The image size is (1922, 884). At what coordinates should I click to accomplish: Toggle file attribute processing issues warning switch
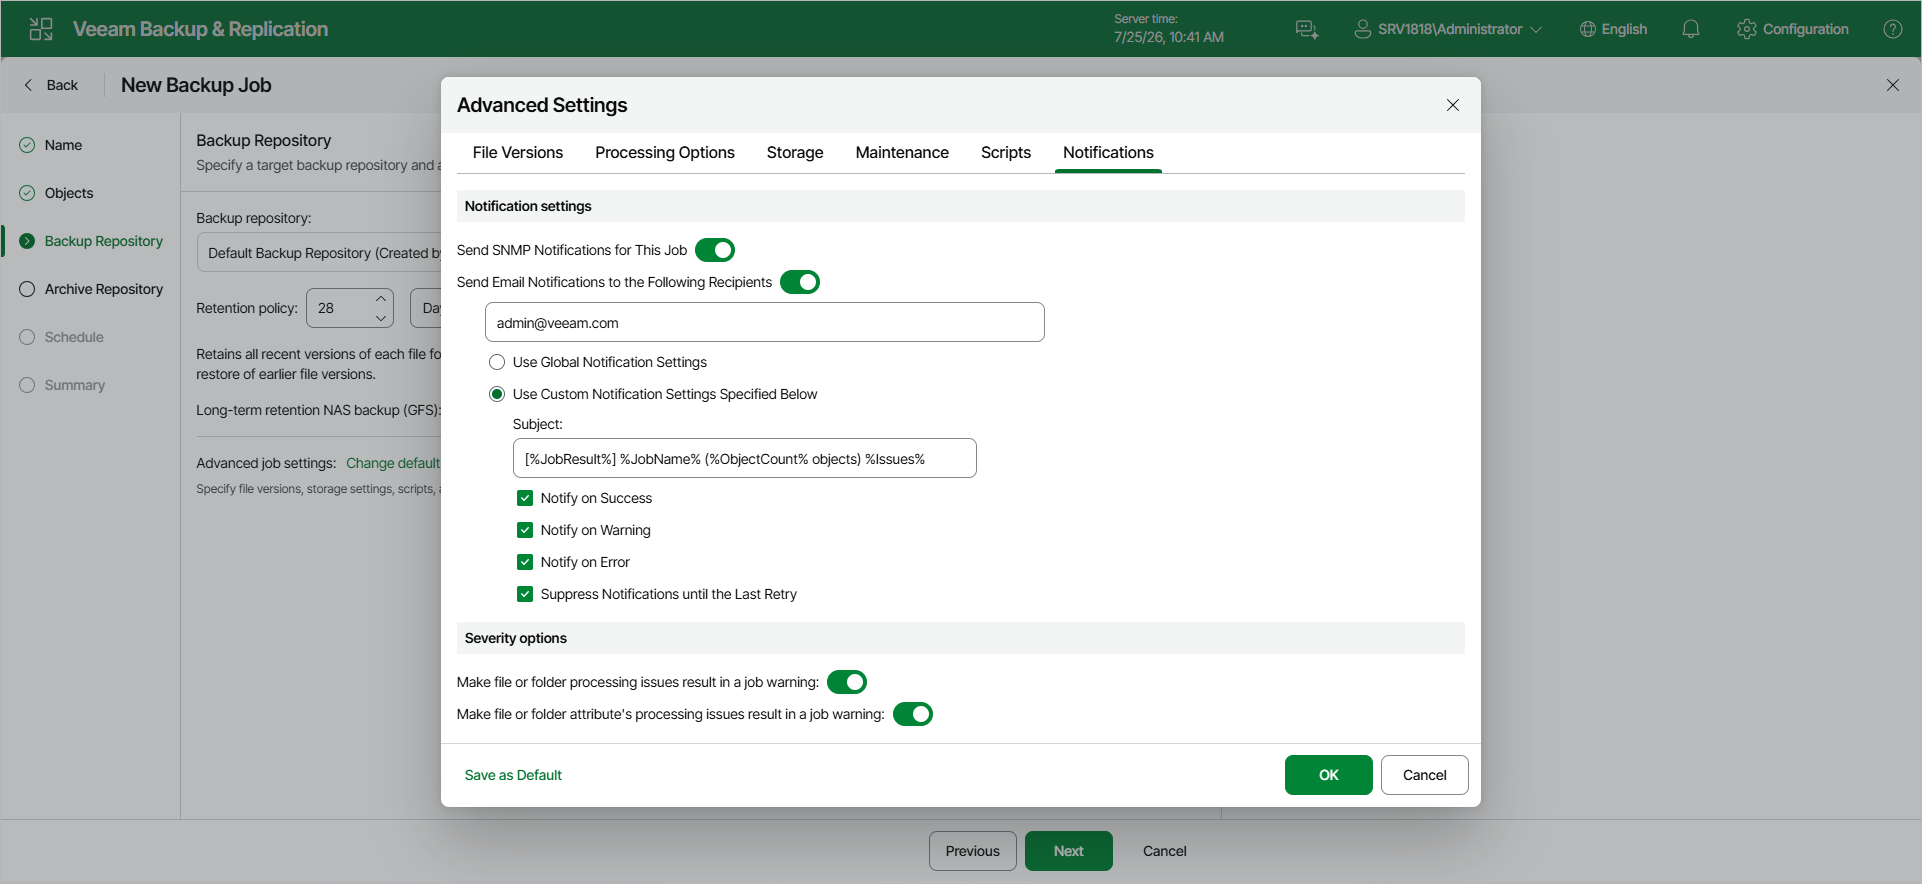[913, 714]
